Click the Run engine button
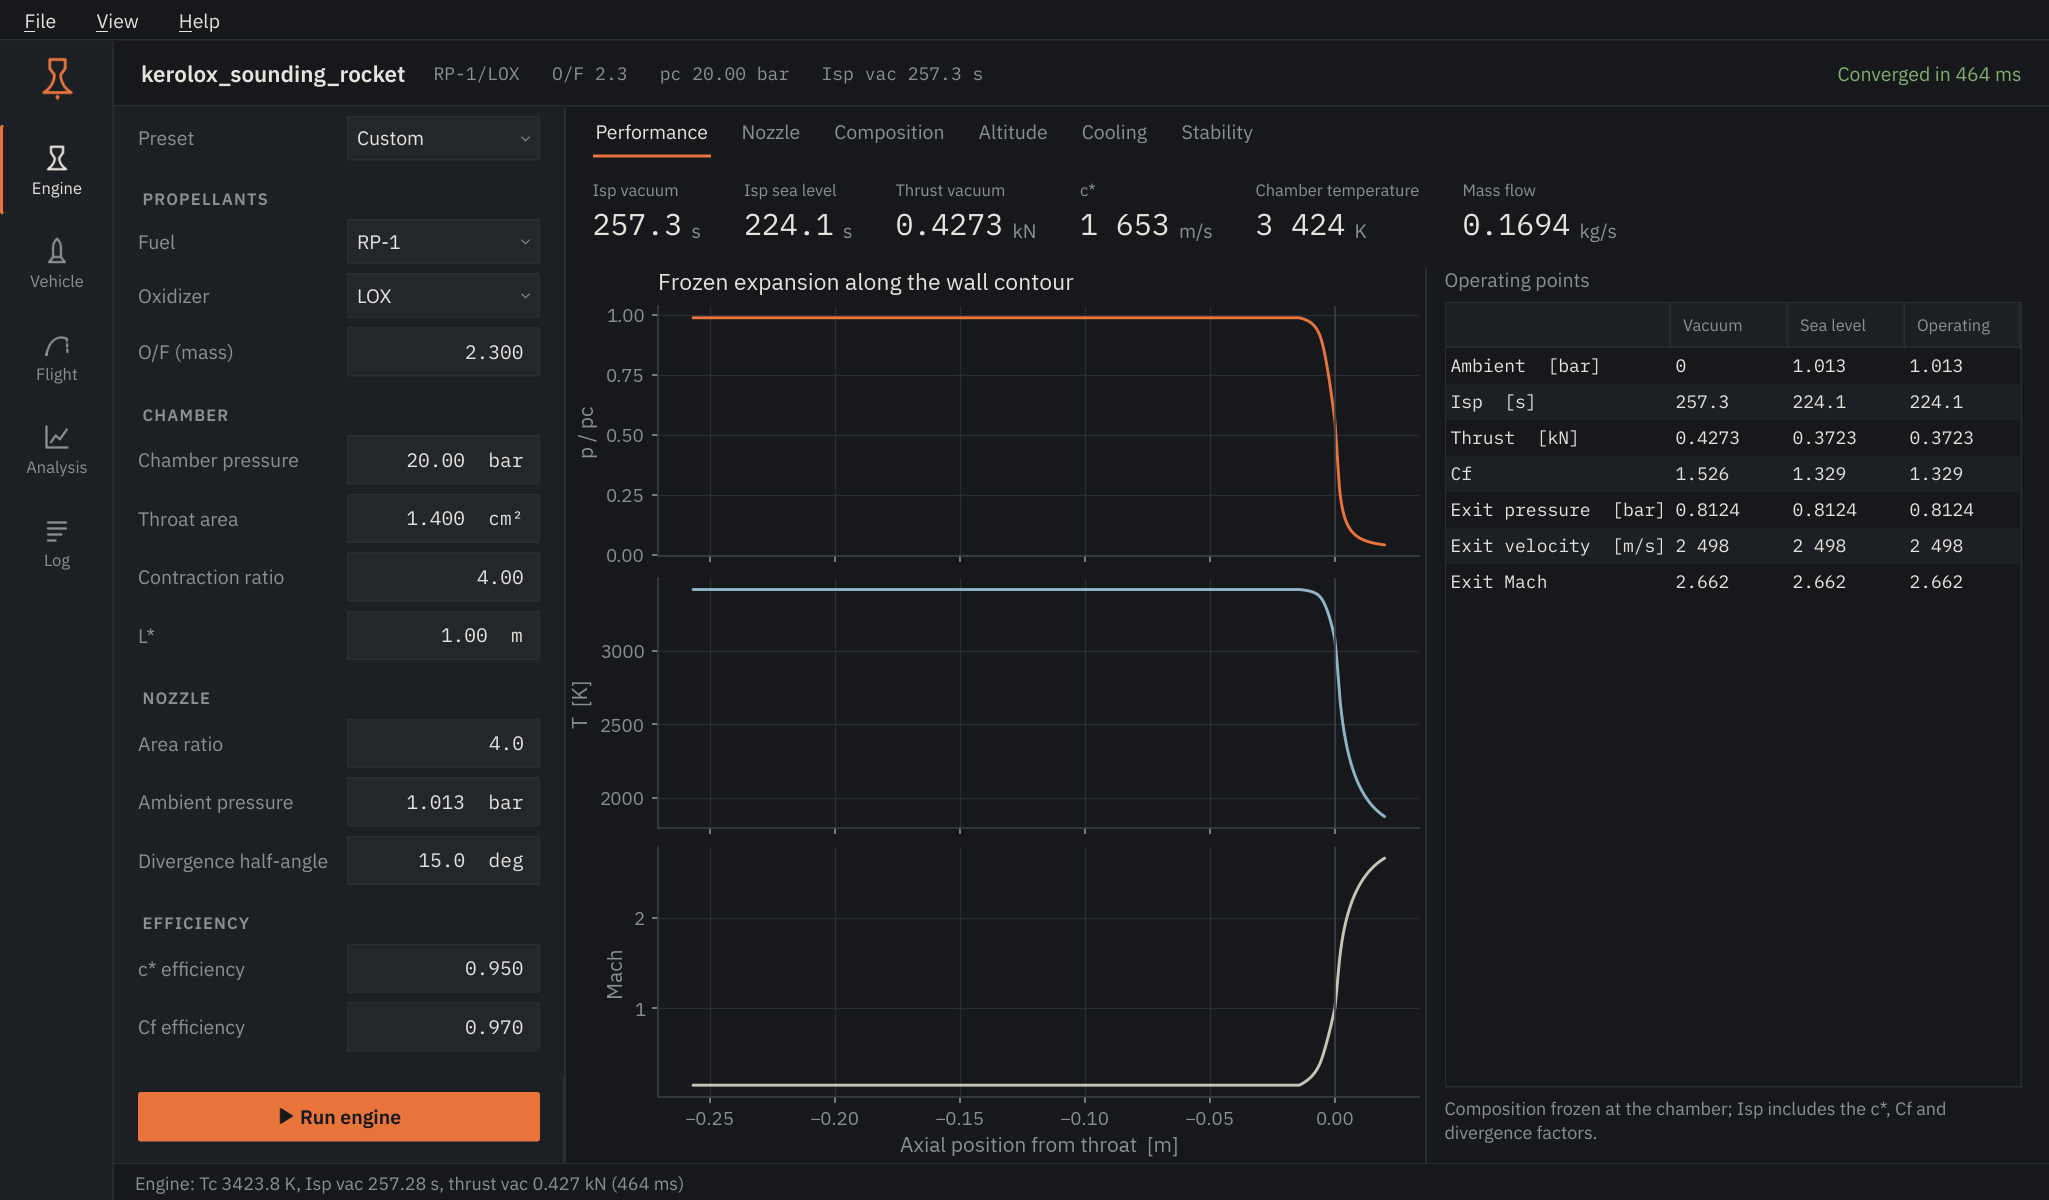The image size is (2049, 1200). [x=339, y=1117]
